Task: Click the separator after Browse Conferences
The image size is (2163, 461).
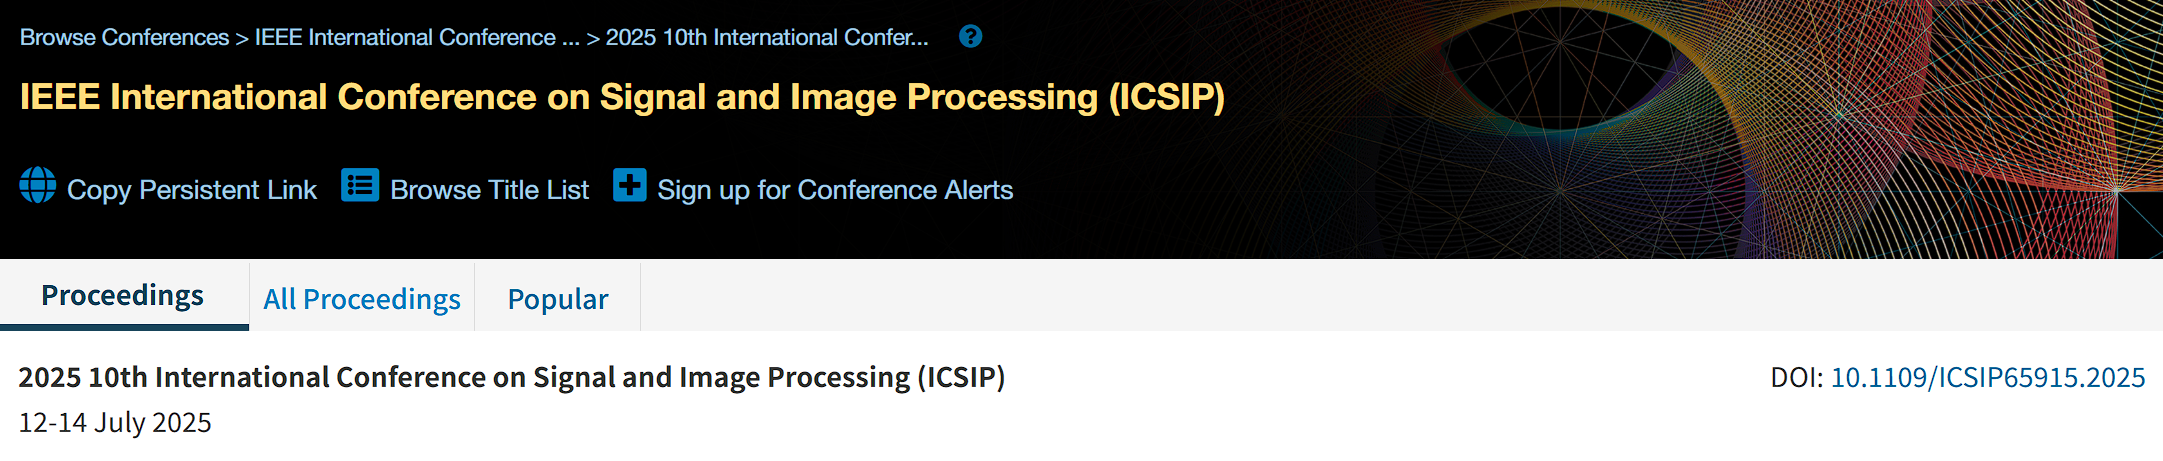Action: [242, 38]
